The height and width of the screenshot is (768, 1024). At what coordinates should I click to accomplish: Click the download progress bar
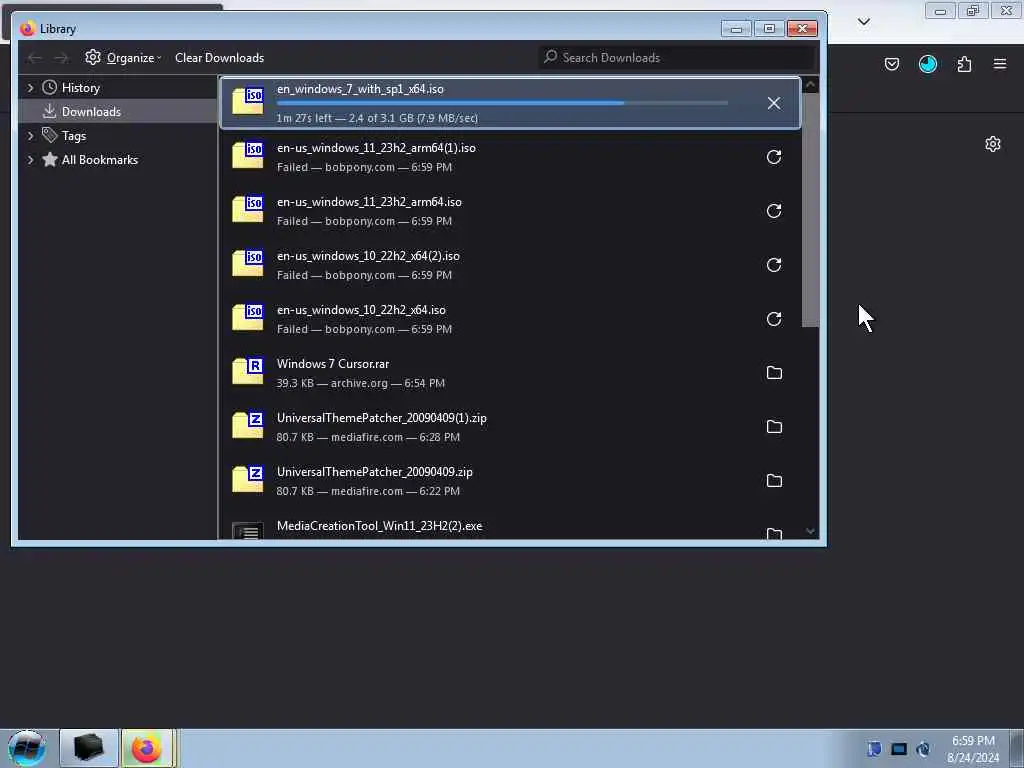pos(502,103)
